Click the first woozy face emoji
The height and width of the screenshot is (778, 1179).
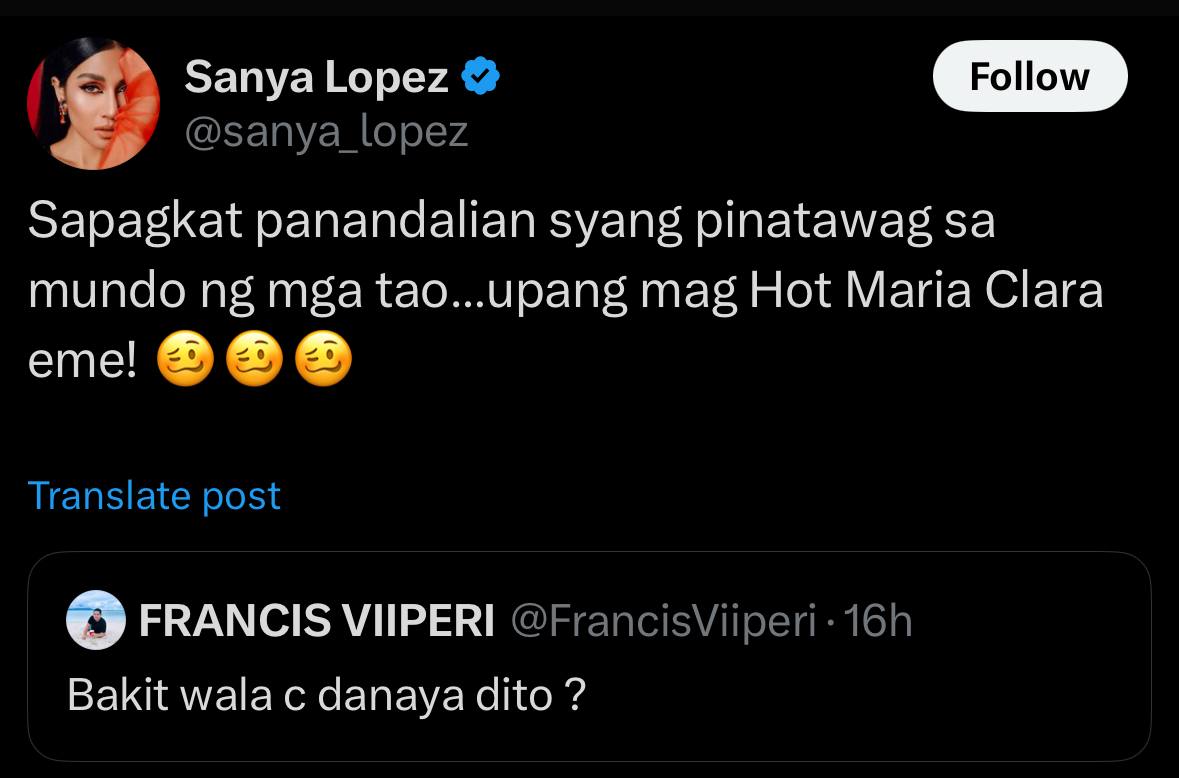[x=186, y=358]
